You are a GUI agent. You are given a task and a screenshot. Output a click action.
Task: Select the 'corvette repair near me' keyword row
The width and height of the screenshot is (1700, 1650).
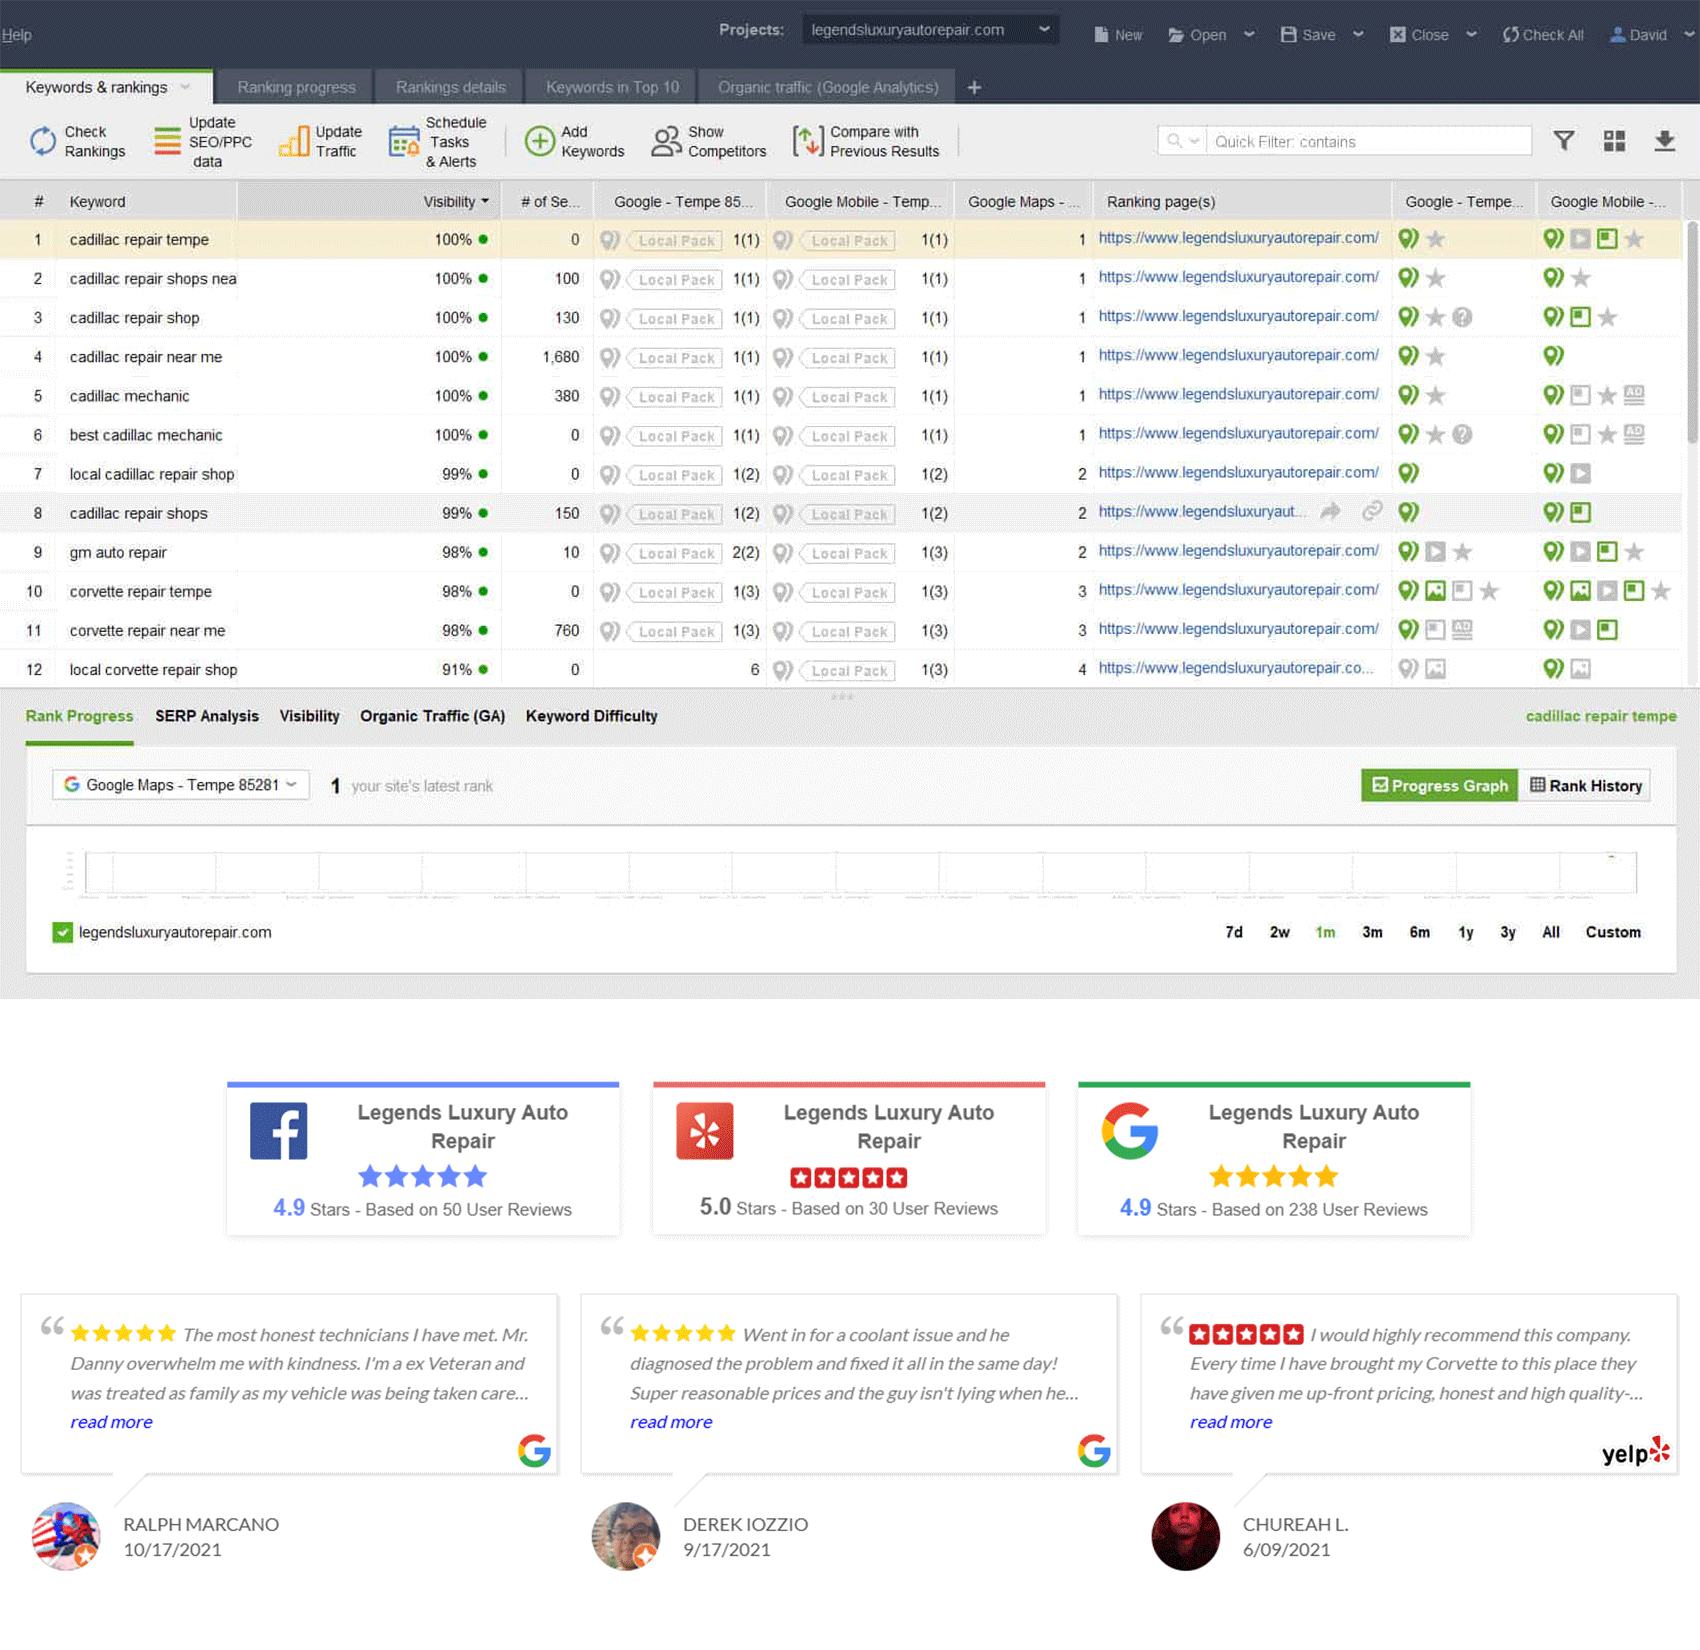click(840, 630)
